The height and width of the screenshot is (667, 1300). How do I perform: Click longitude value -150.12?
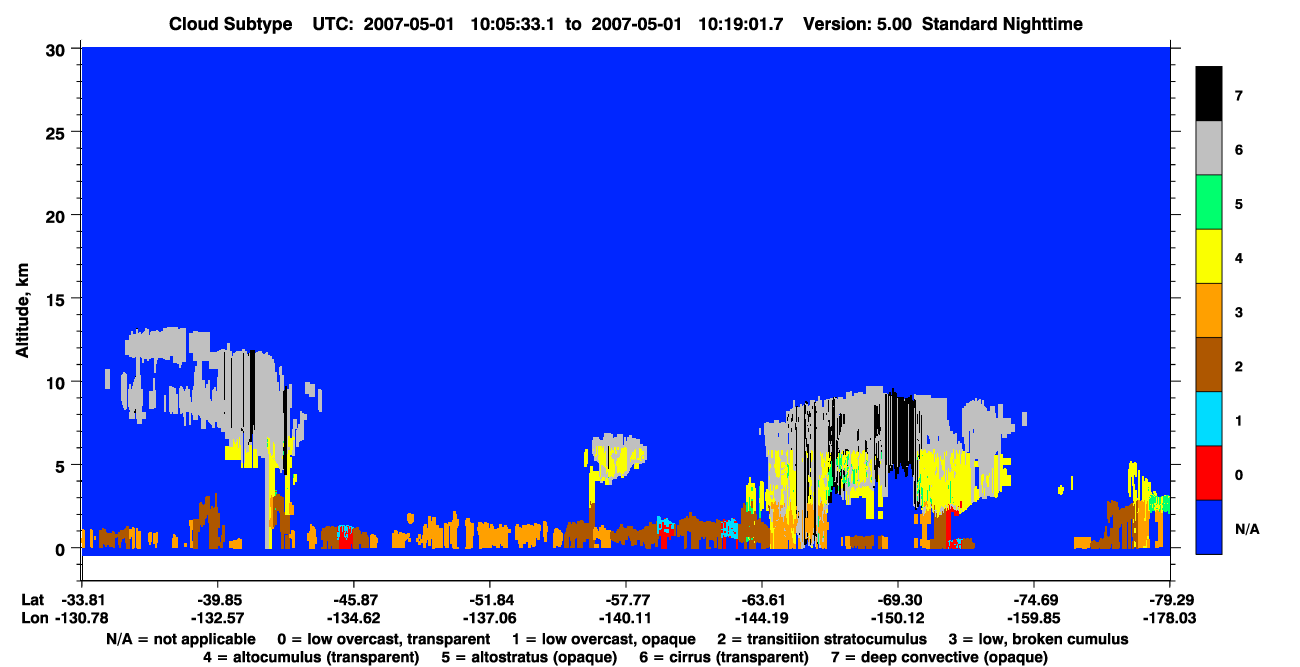(898, 618)
